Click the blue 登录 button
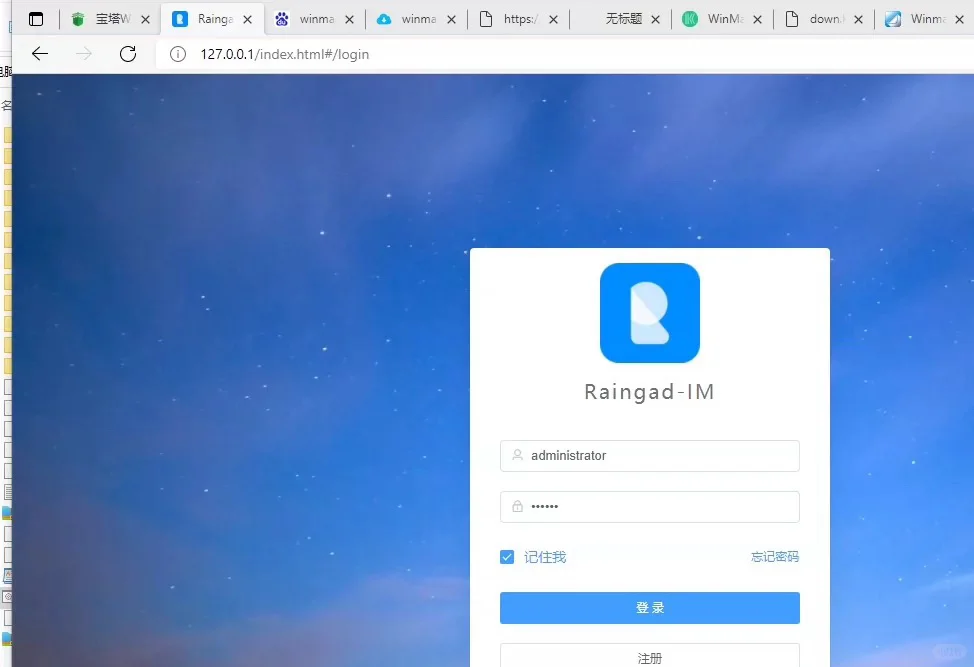 pyautogui.click(x=650, y=608)
